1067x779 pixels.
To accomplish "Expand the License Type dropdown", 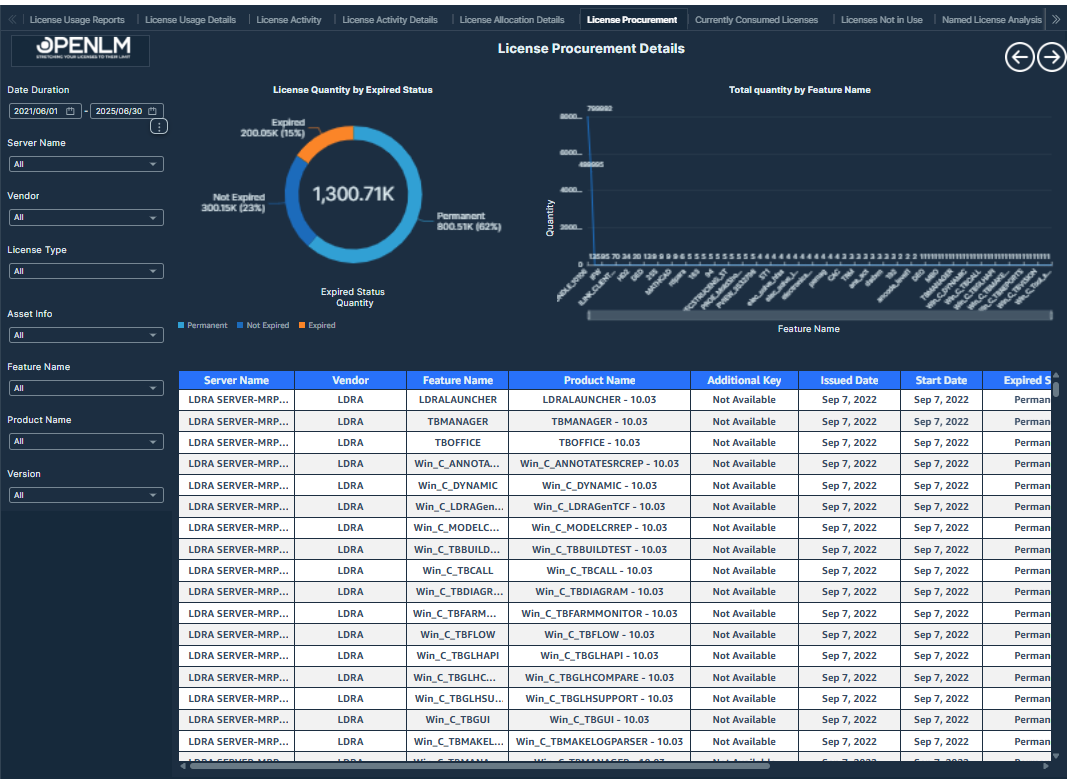I will (x=85, y=271).
